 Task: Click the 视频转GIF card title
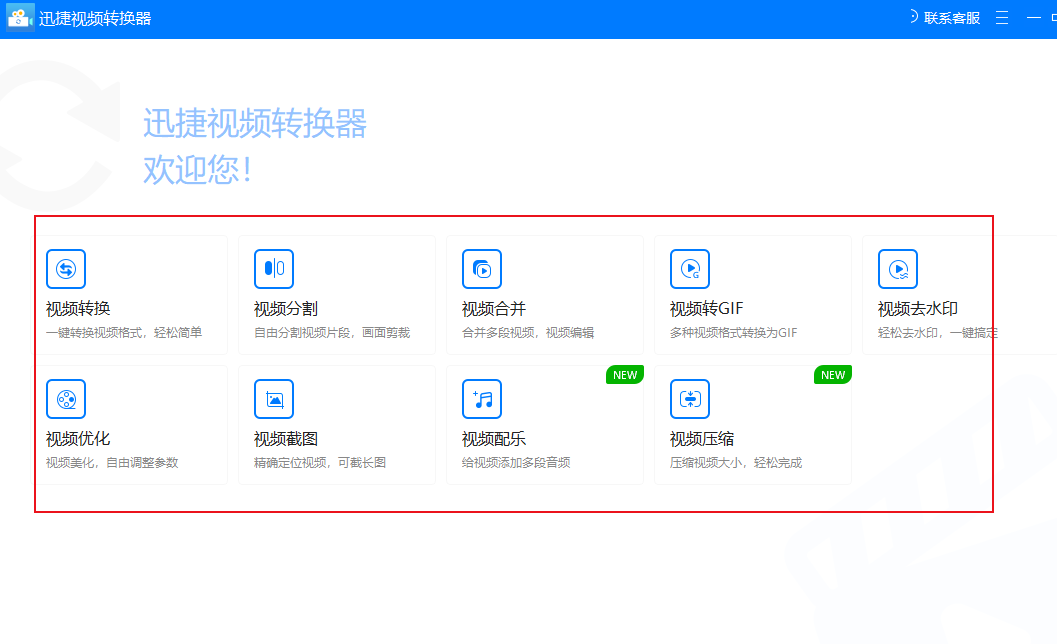706,309
